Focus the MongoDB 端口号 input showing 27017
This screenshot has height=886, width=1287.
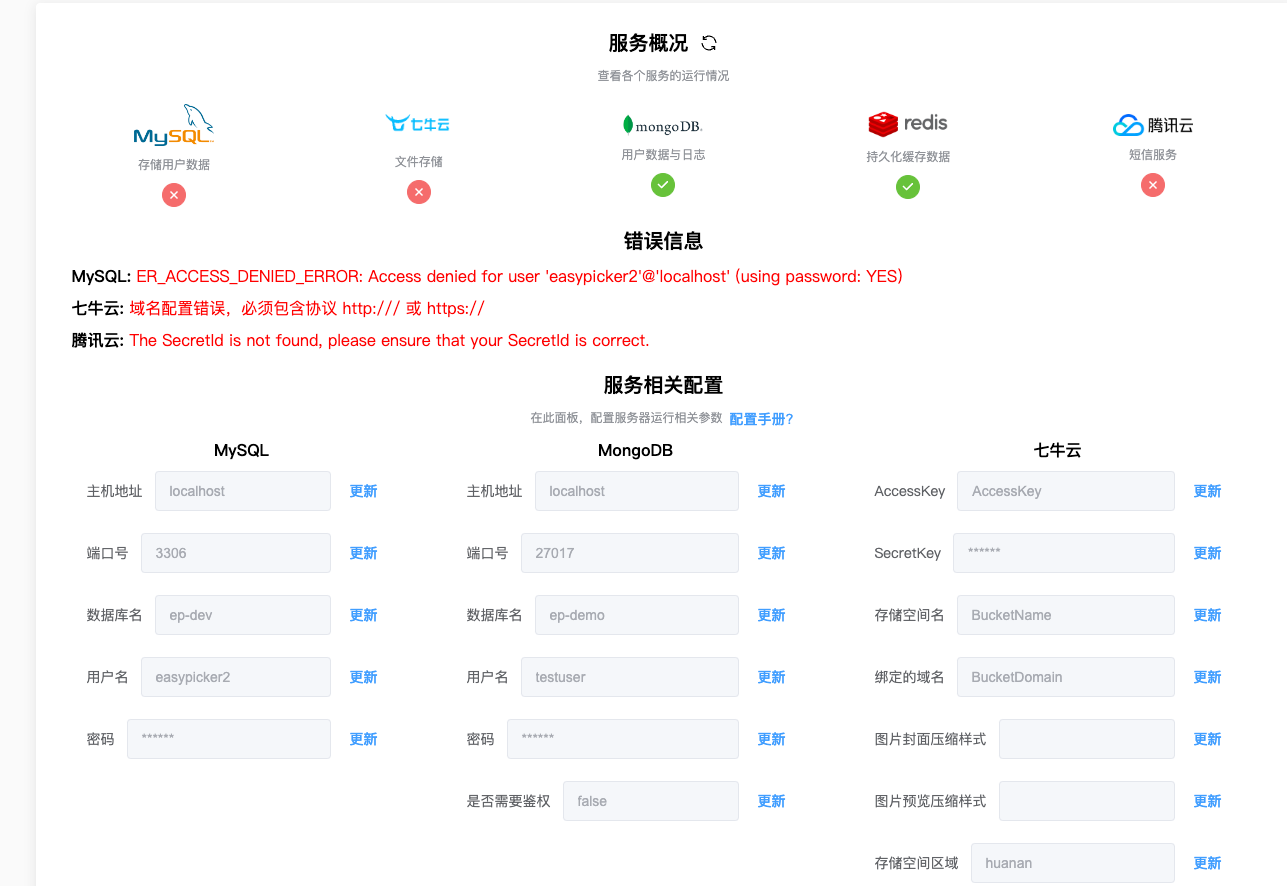(630, 553)
